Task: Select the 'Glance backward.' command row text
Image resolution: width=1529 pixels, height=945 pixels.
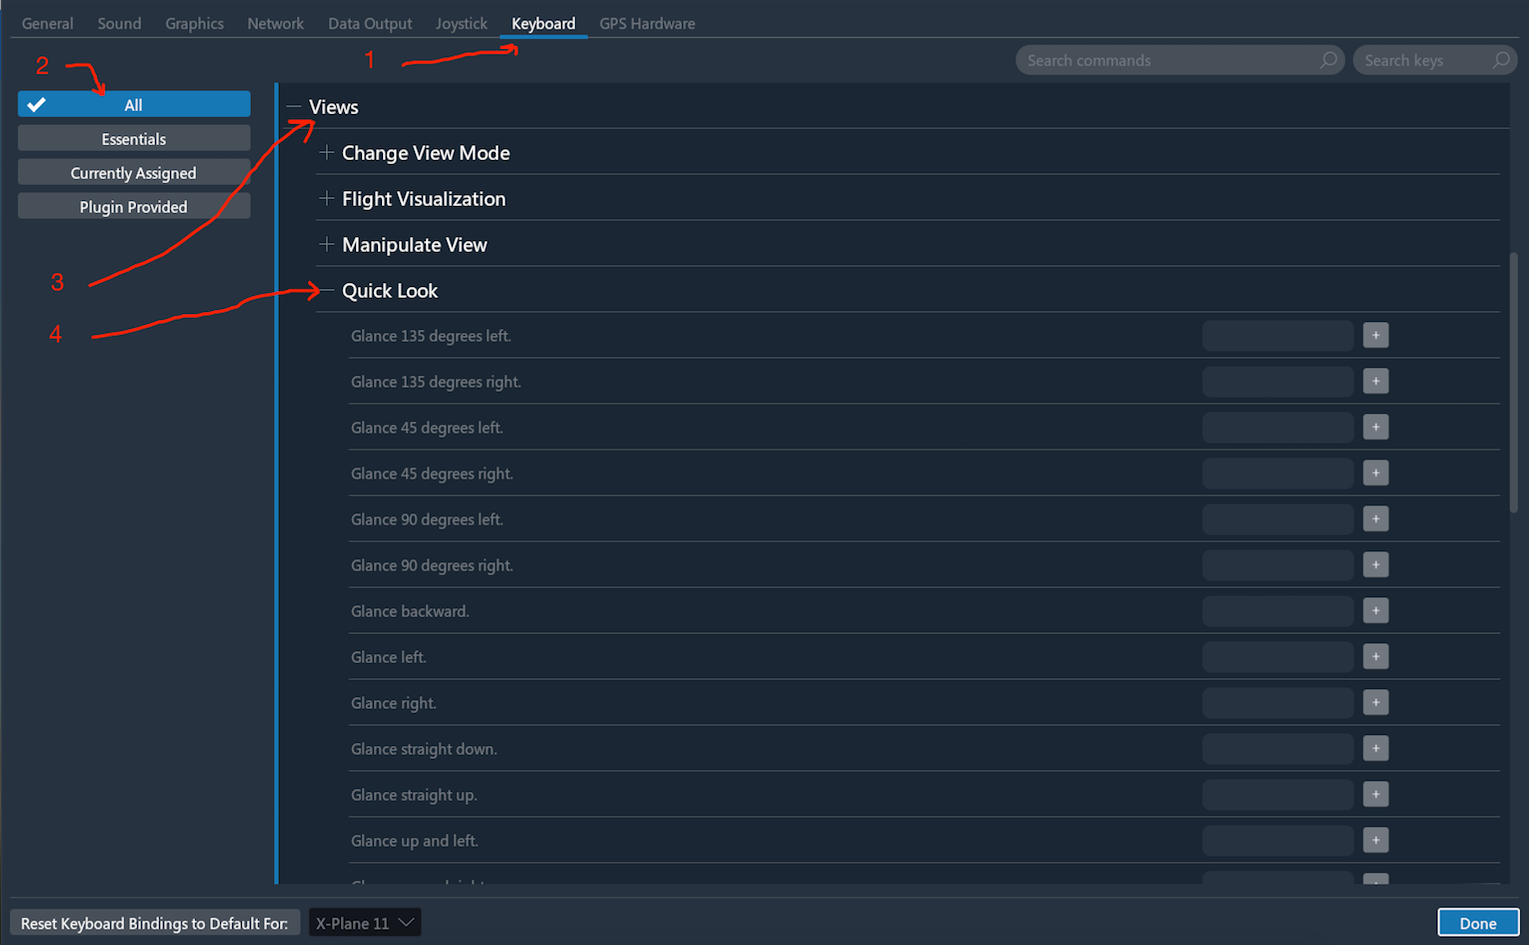Action: point(410,611)
